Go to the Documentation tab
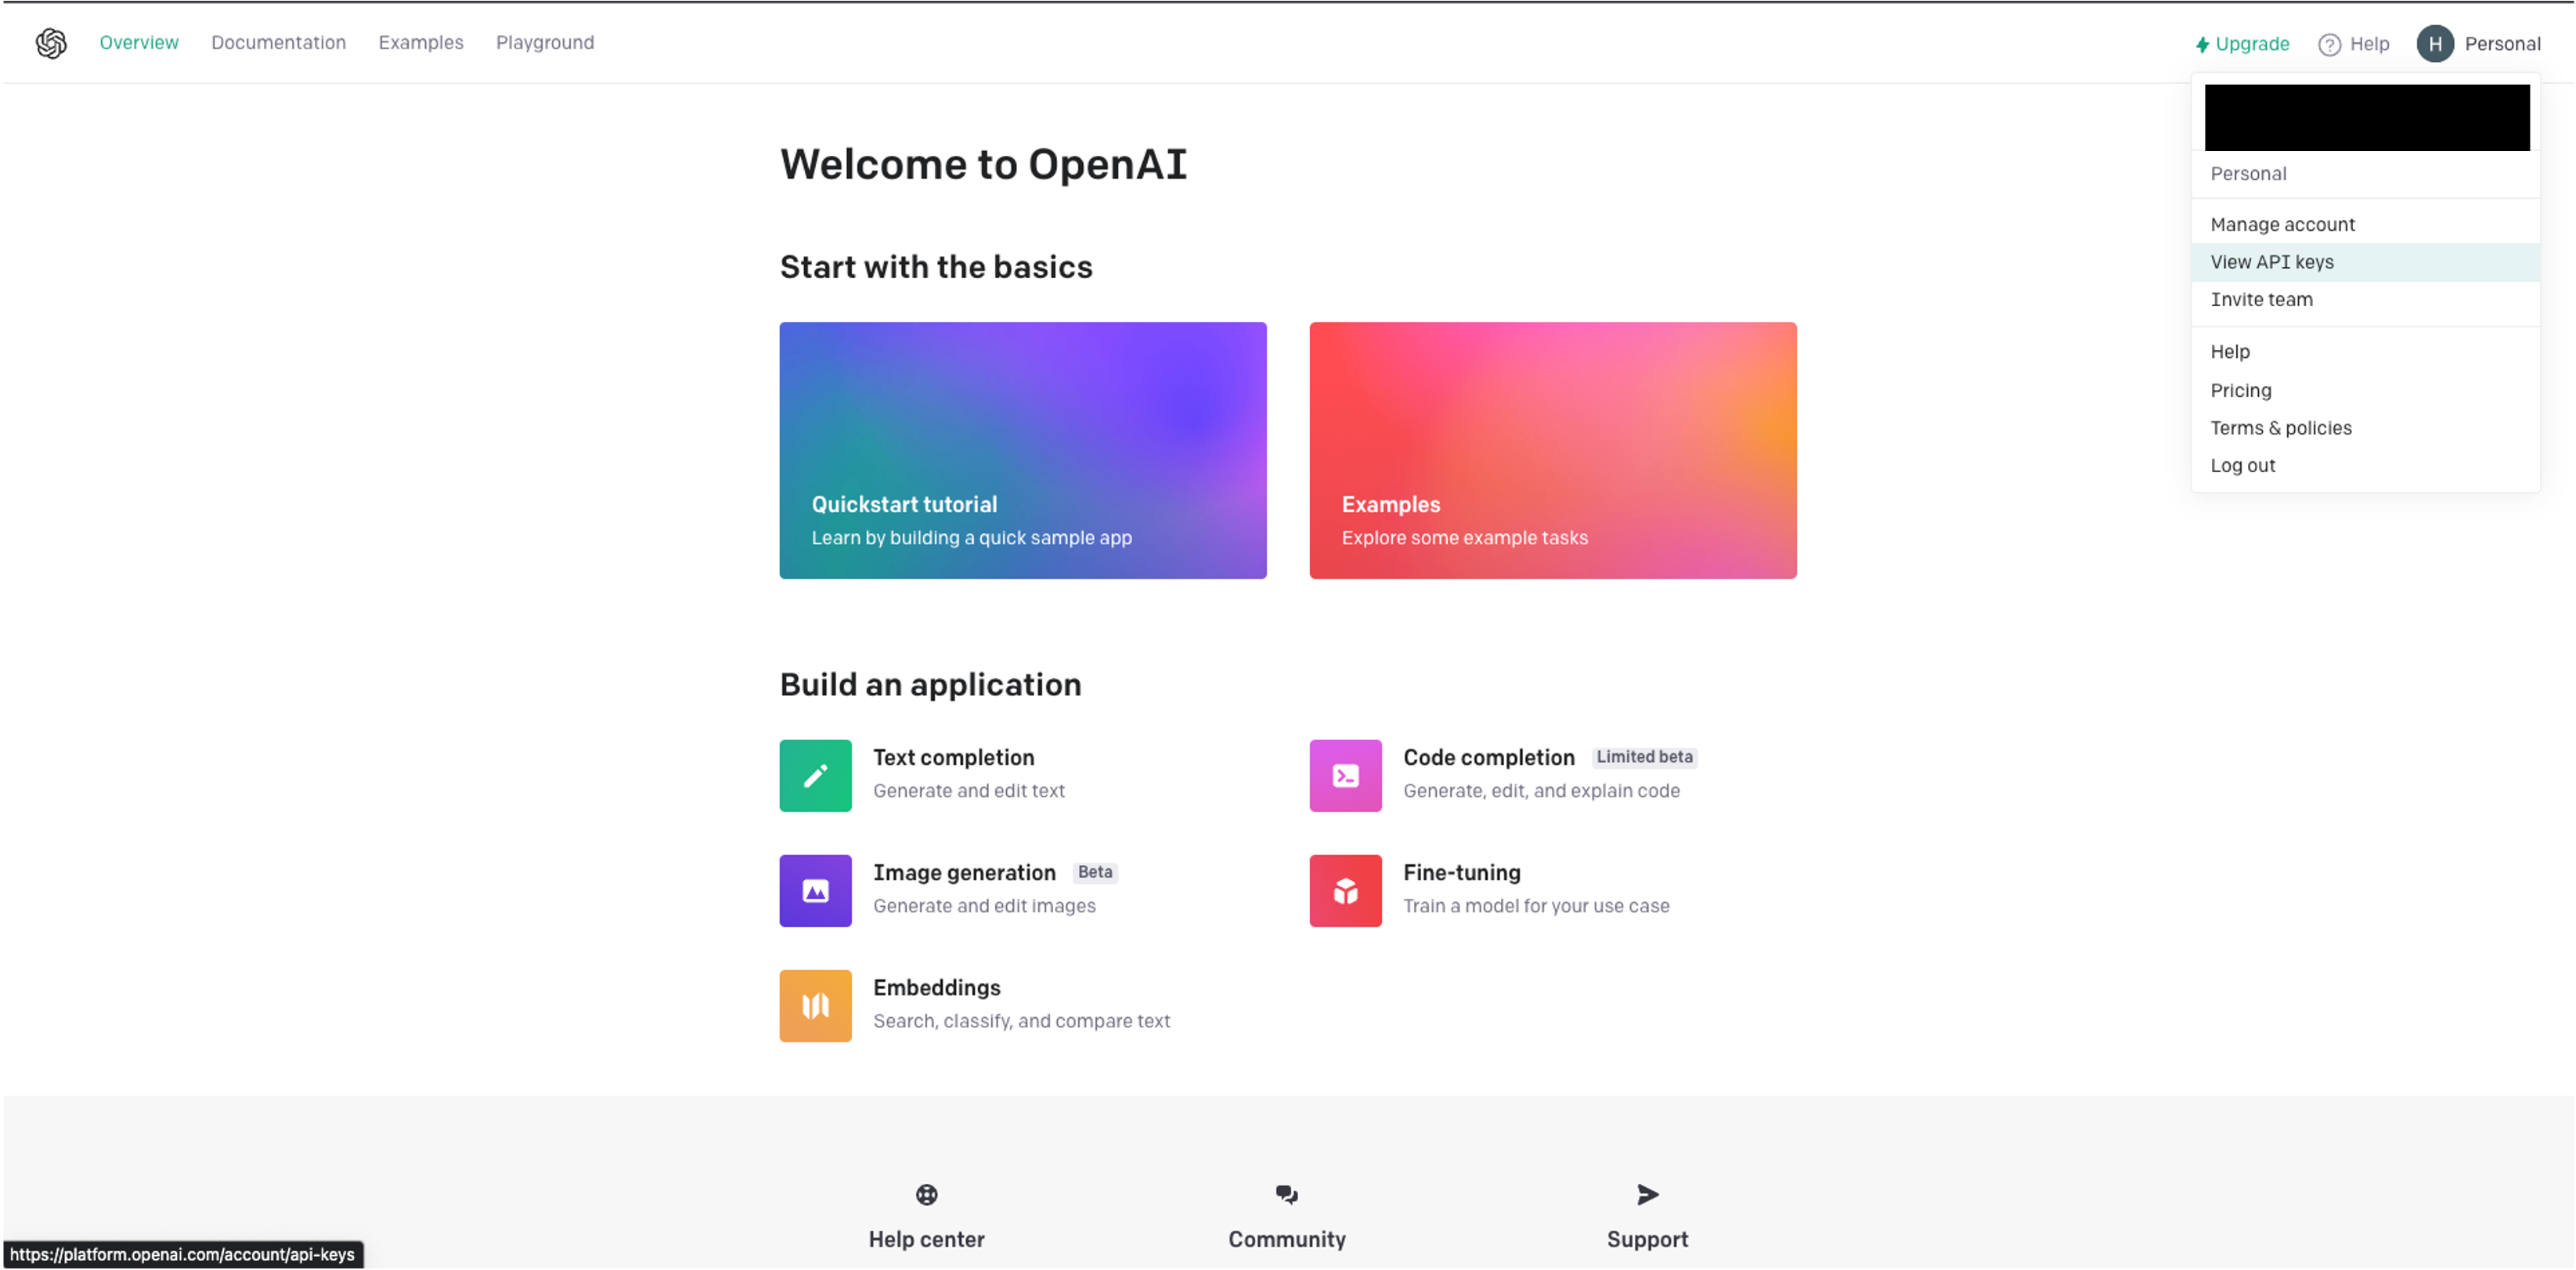Image resolution: width=2576 pixels, height=1270 pixels. 278,43
